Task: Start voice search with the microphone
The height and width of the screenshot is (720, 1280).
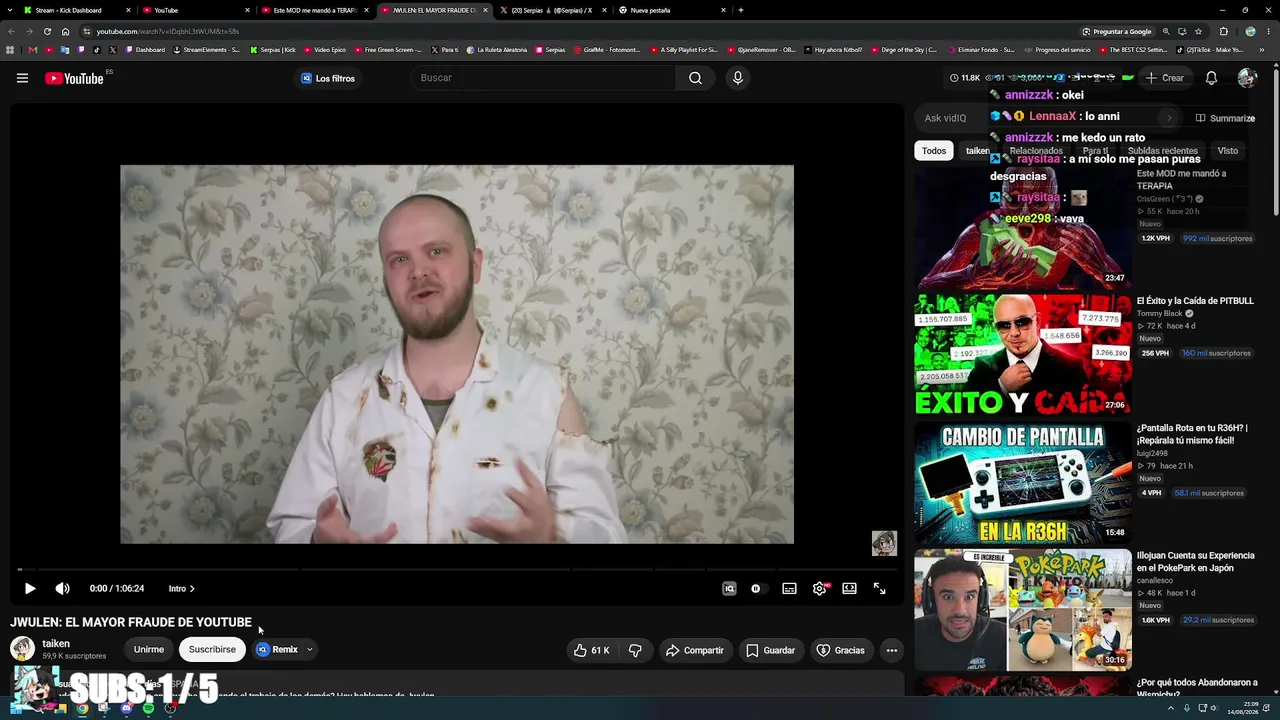Action: click(738, 78)
